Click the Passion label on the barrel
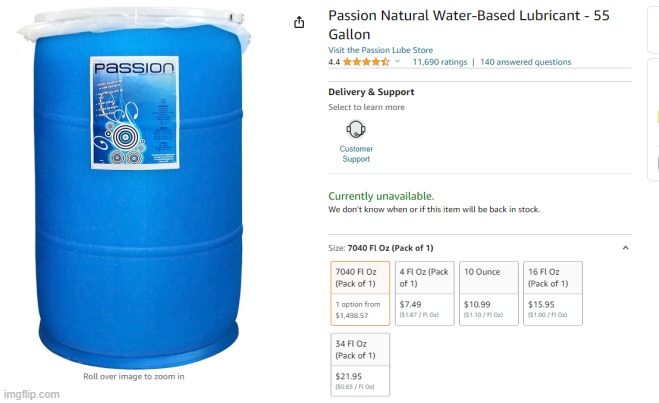Screen dimensions: 659x403 pyautogui.click(x=135, y=113)
